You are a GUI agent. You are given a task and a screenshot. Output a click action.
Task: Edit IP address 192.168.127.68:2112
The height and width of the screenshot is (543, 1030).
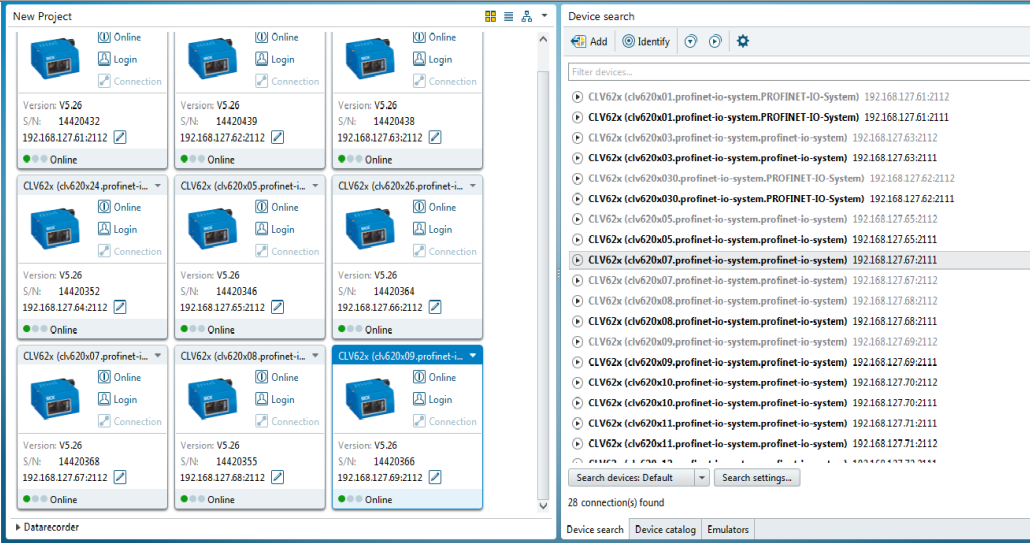tap(277, 477)
